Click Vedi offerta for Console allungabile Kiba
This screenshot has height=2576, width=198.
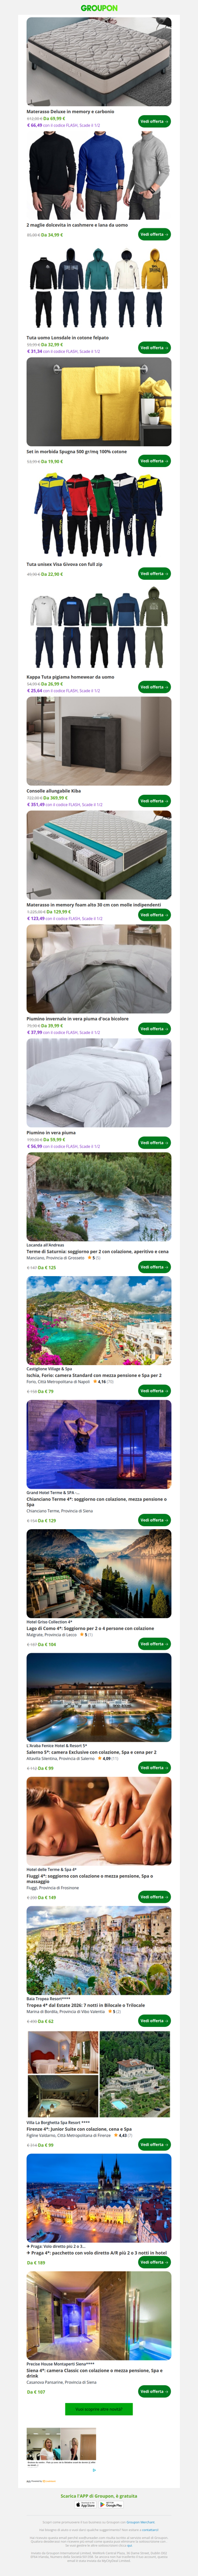click(154, 801)
